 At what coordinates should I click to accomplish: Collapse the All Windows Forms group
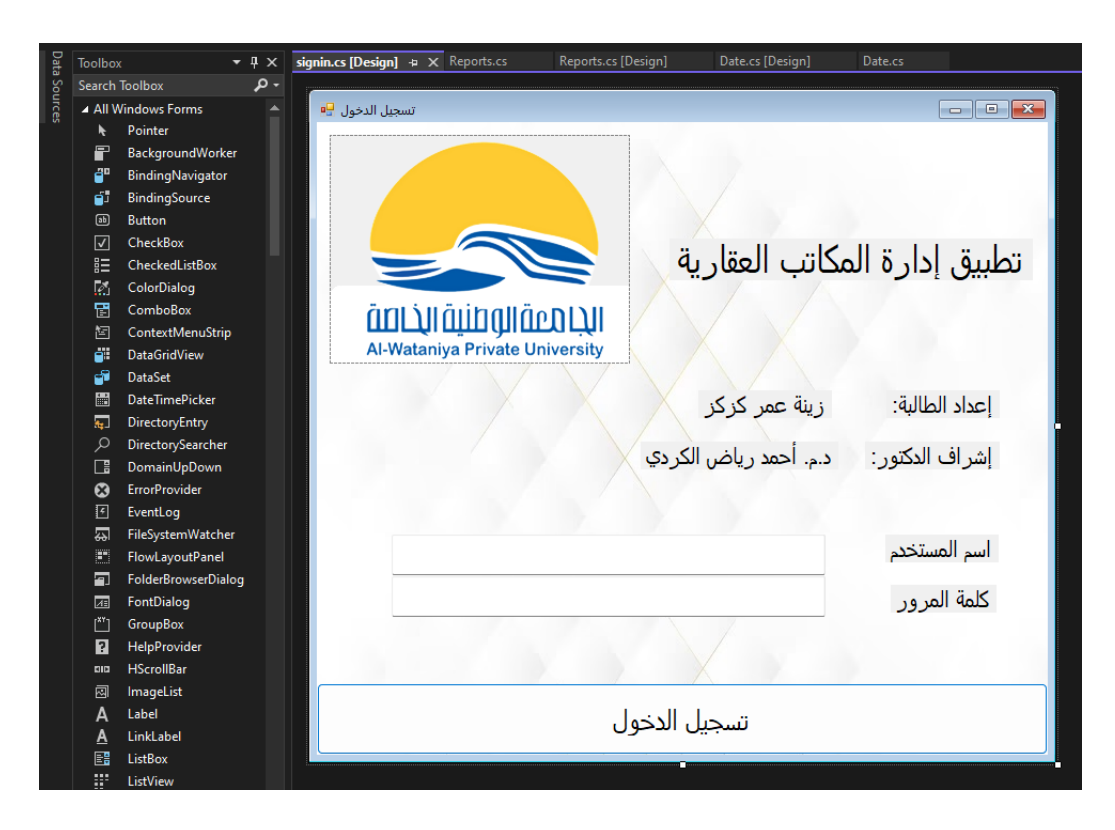click(85, 109)
